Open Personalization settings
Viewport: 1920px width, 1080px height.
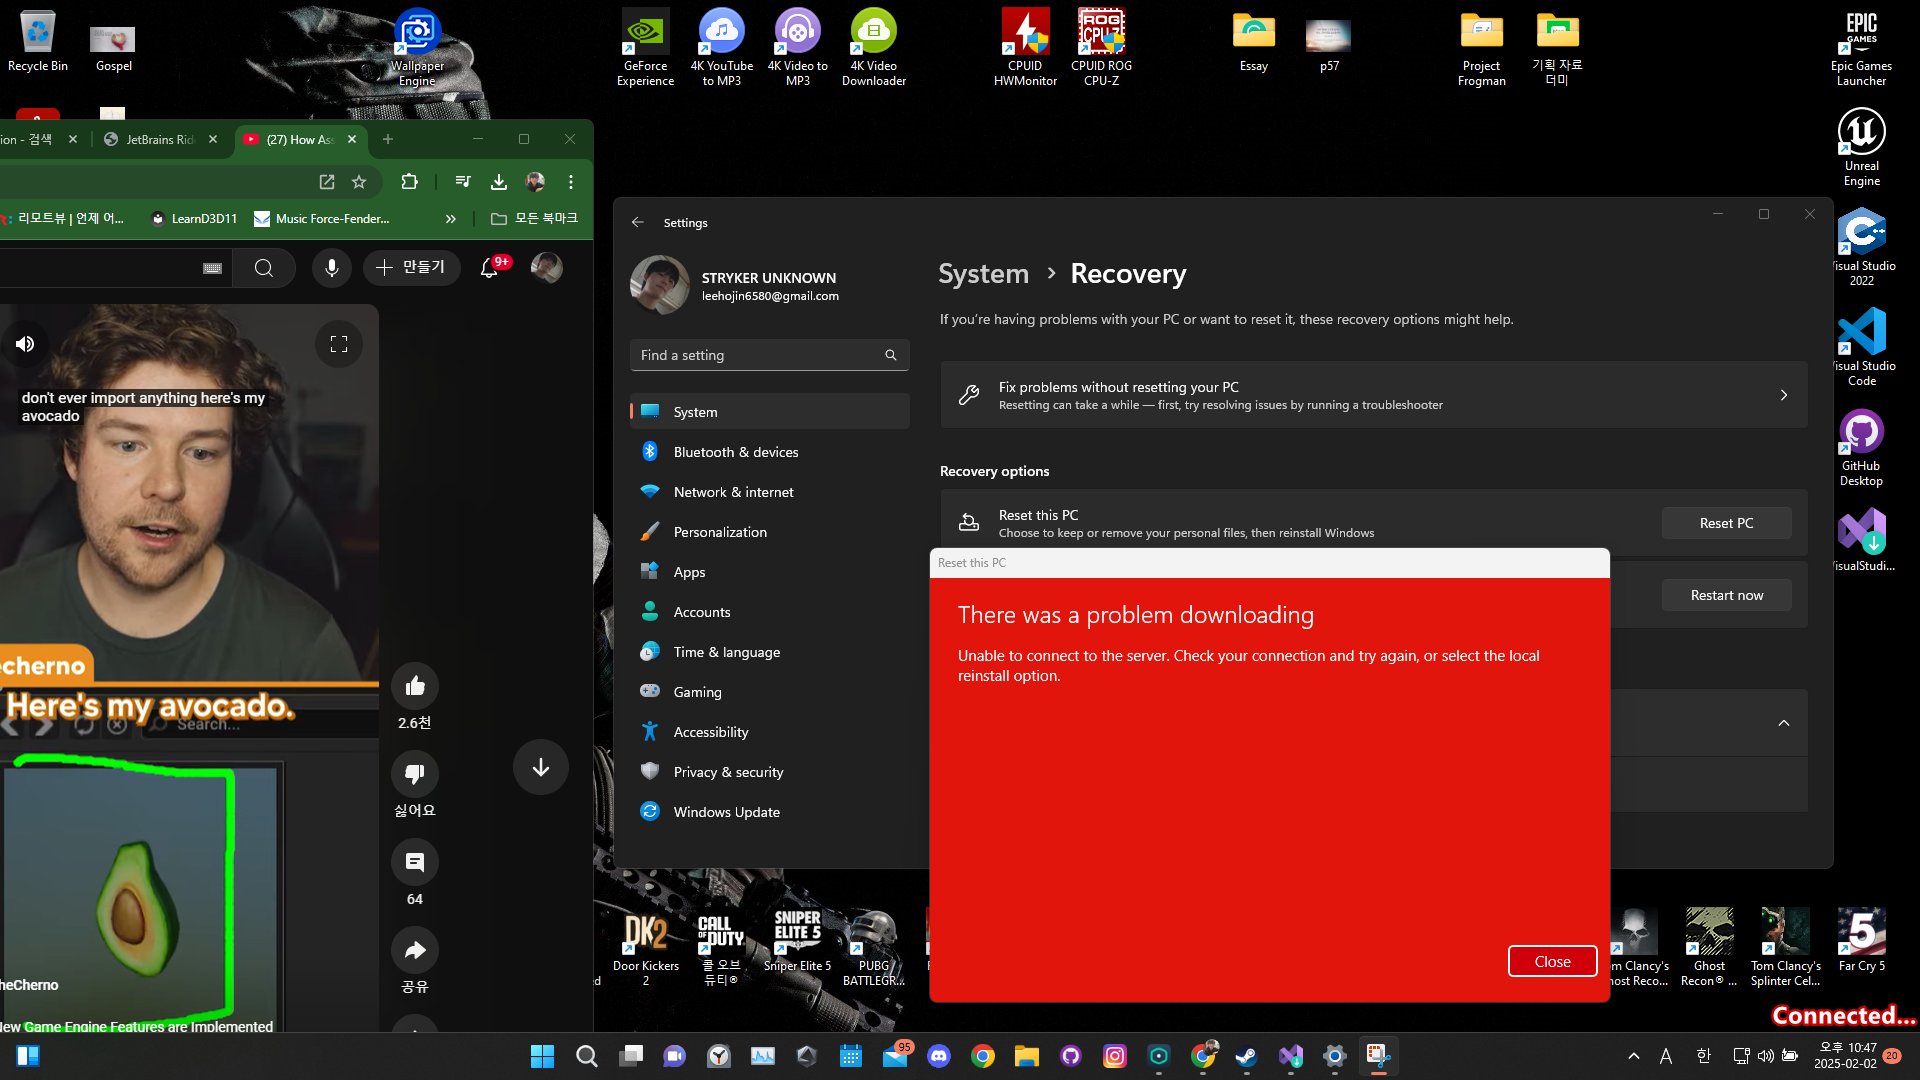coord(769,532)
